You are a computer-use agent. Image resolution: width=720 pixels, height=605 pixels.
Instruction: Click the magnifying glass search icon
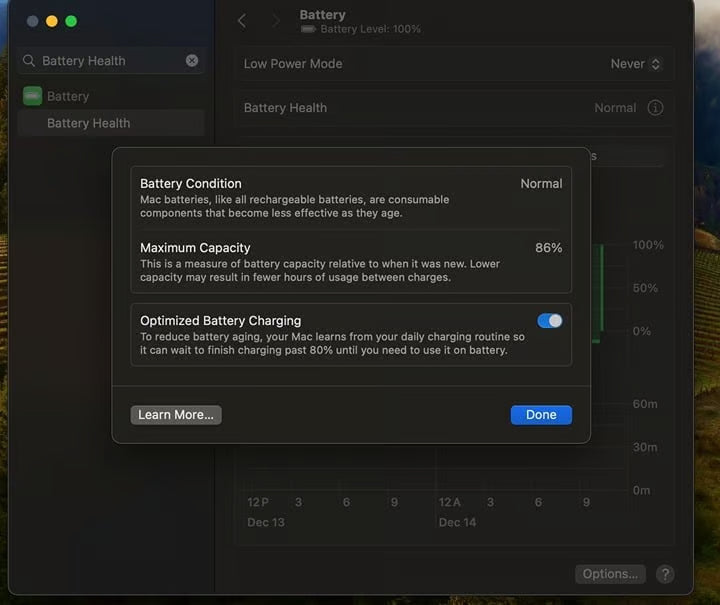(29, 61)
